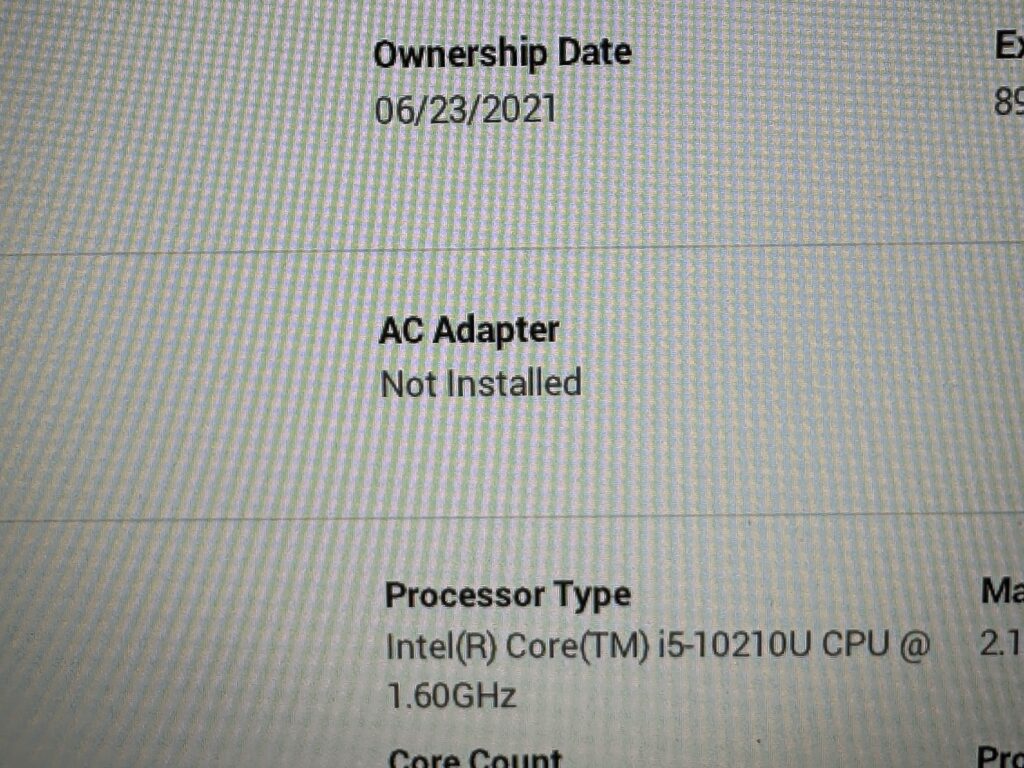The width and height of the screenshot is (1024, 768).
Task: Click the cut-off Ma heading at right
Action: point(1002,592)
